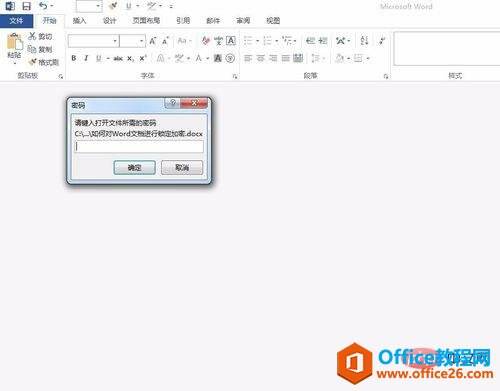Open the 文件 File tab
The width and height of the screenshot is (500, 391).
[x=16, y=21]
